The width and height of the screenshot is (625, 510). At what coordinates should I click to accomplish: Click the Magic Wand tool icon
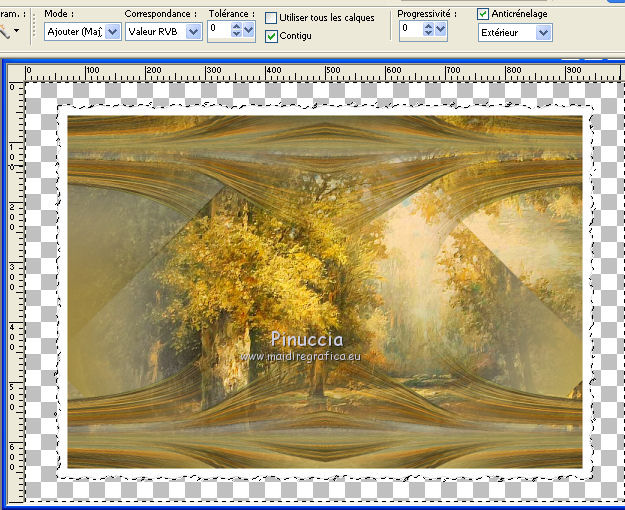5,31
